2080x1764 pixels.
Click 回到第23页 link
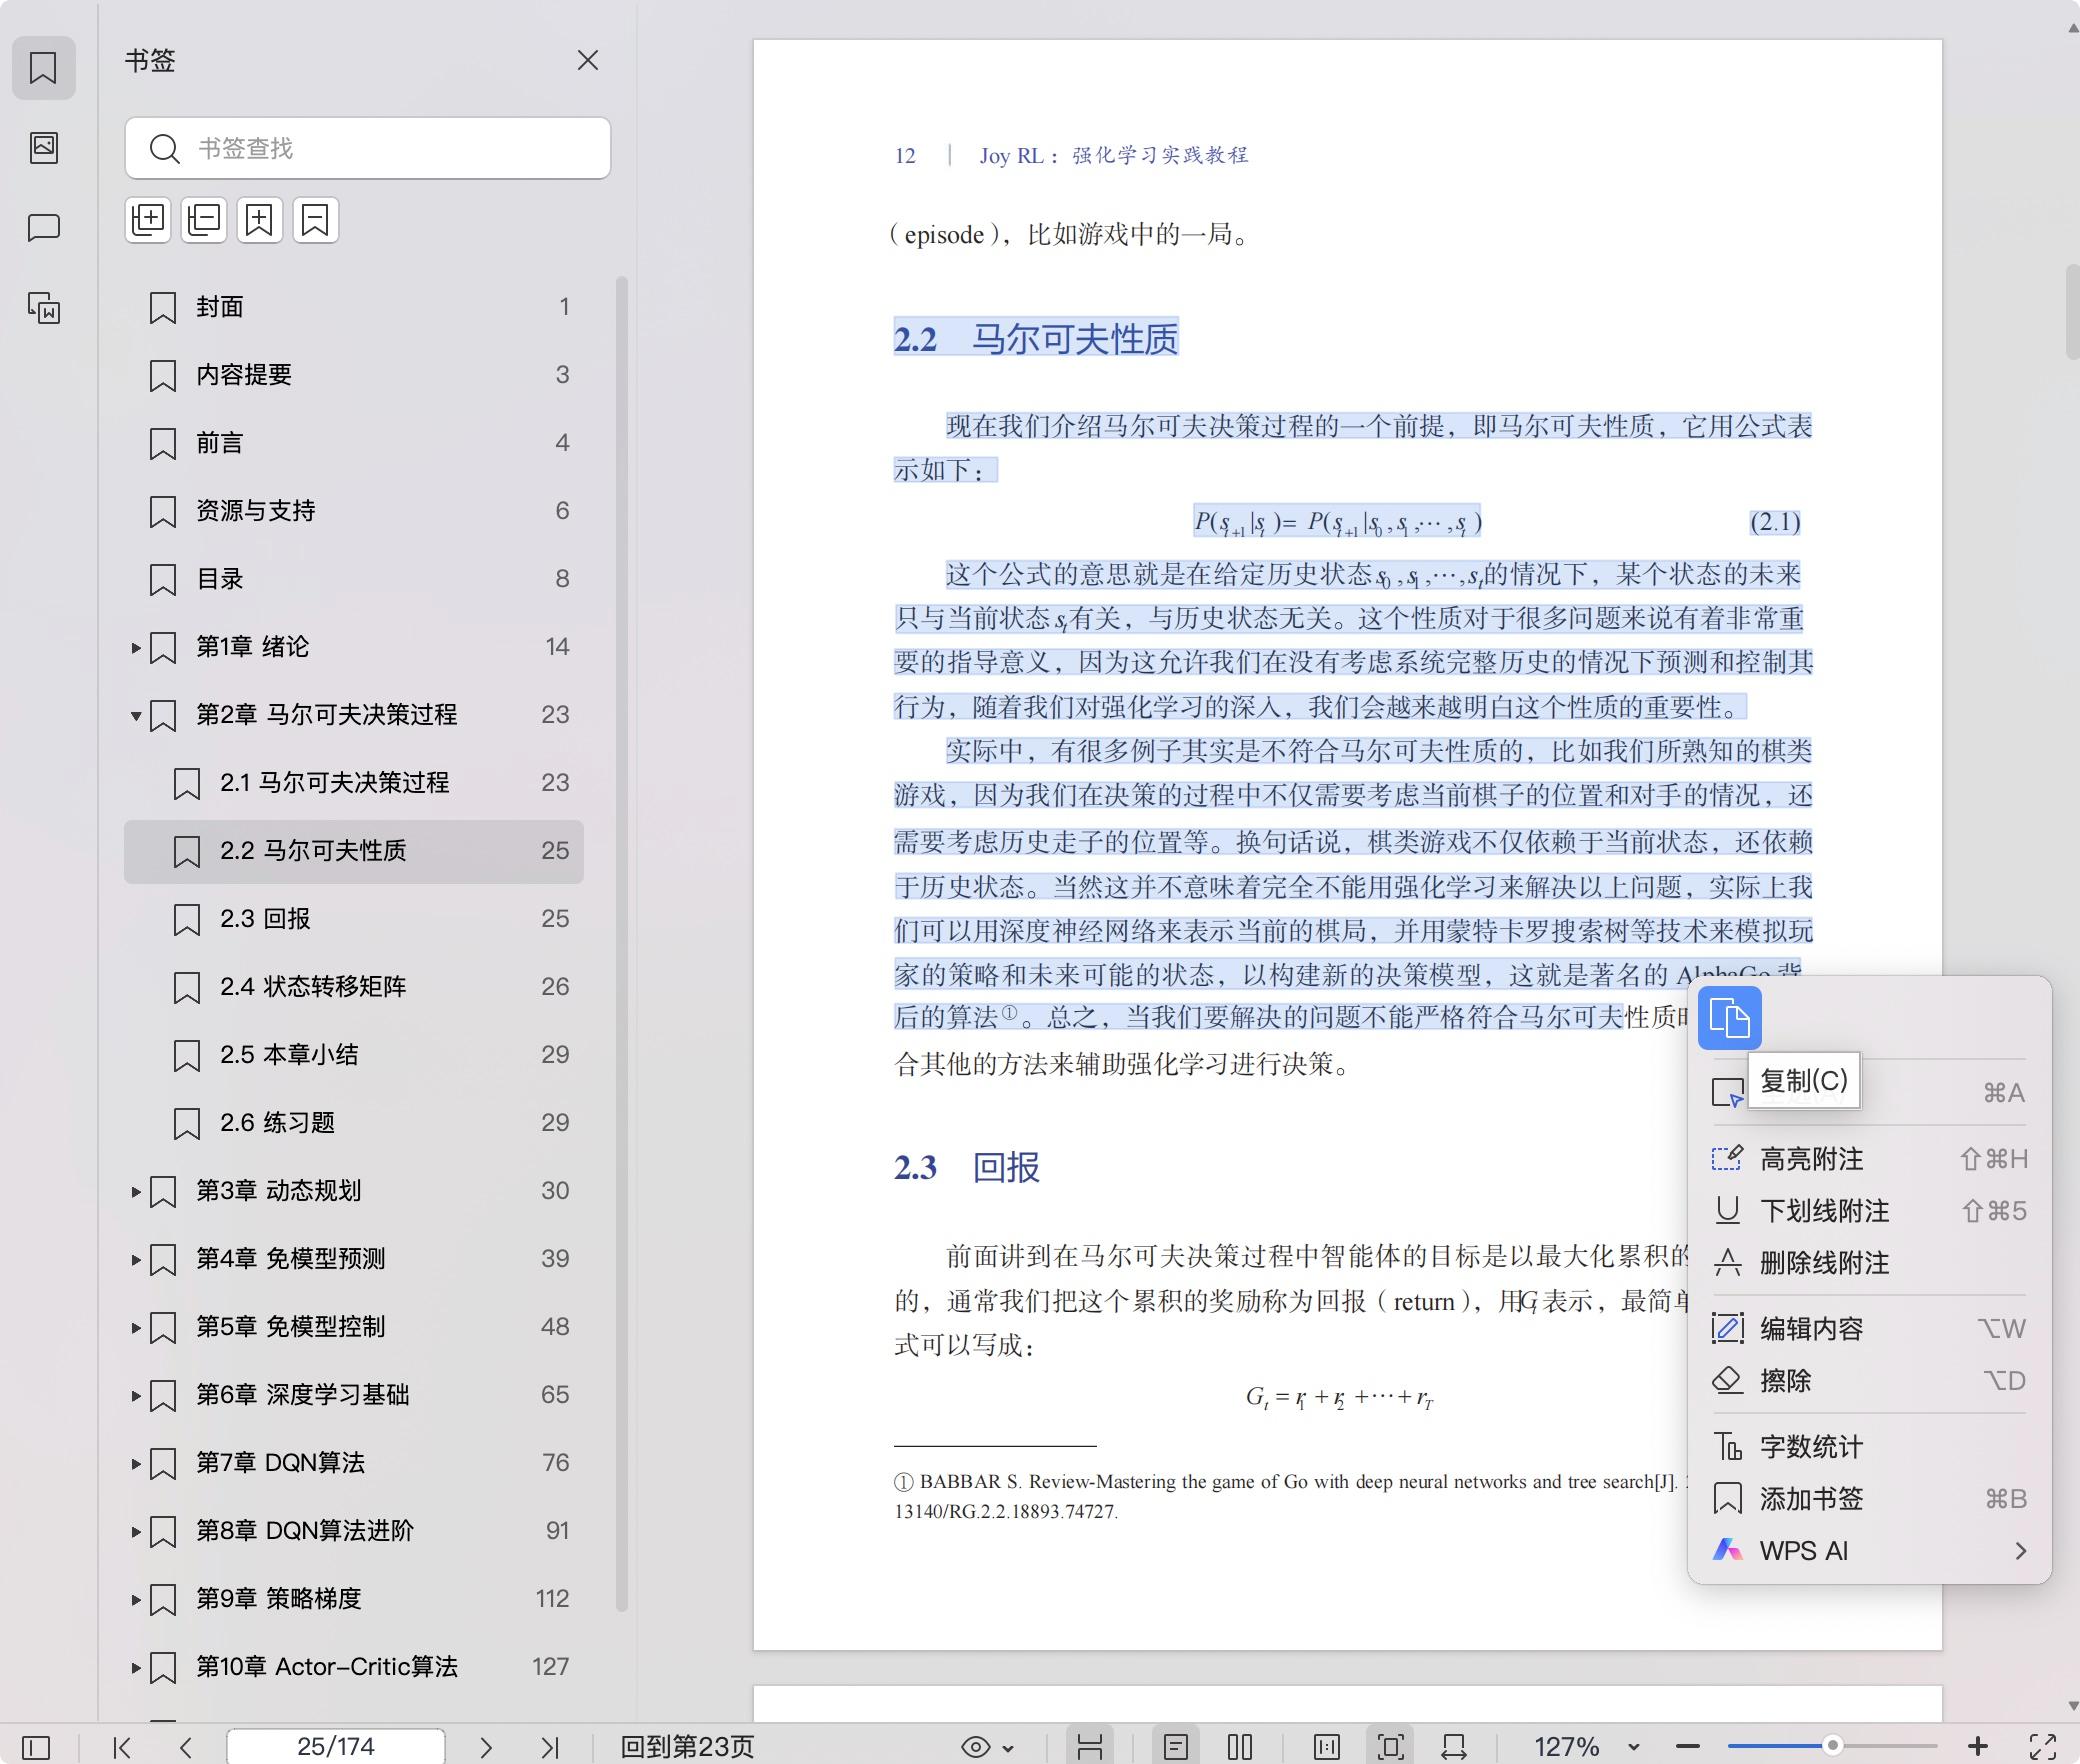coord(687,1747)
